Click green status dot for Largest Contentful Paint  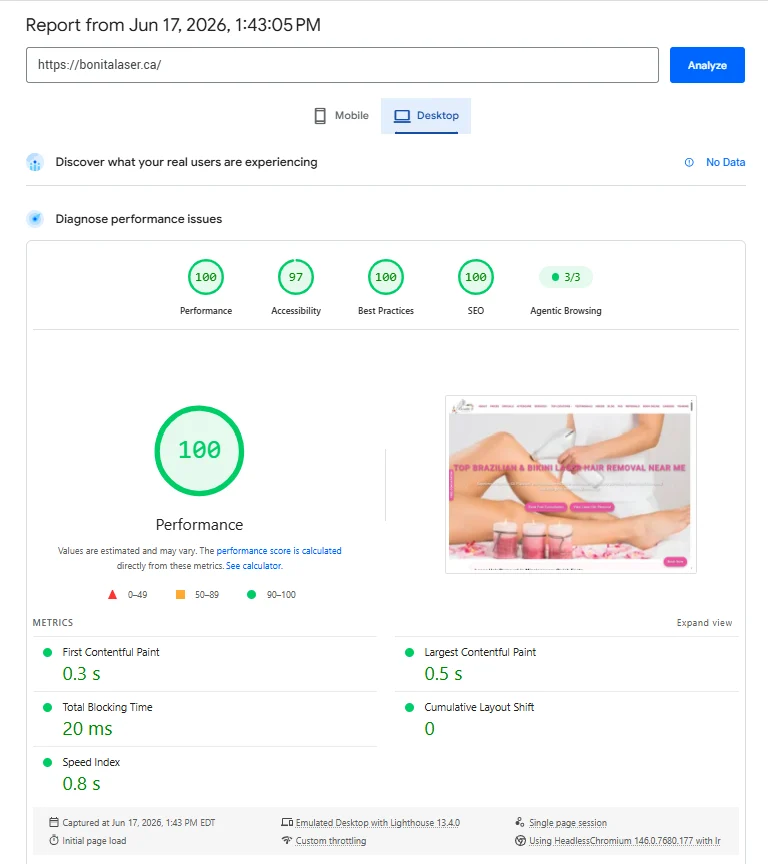[409, 652]
